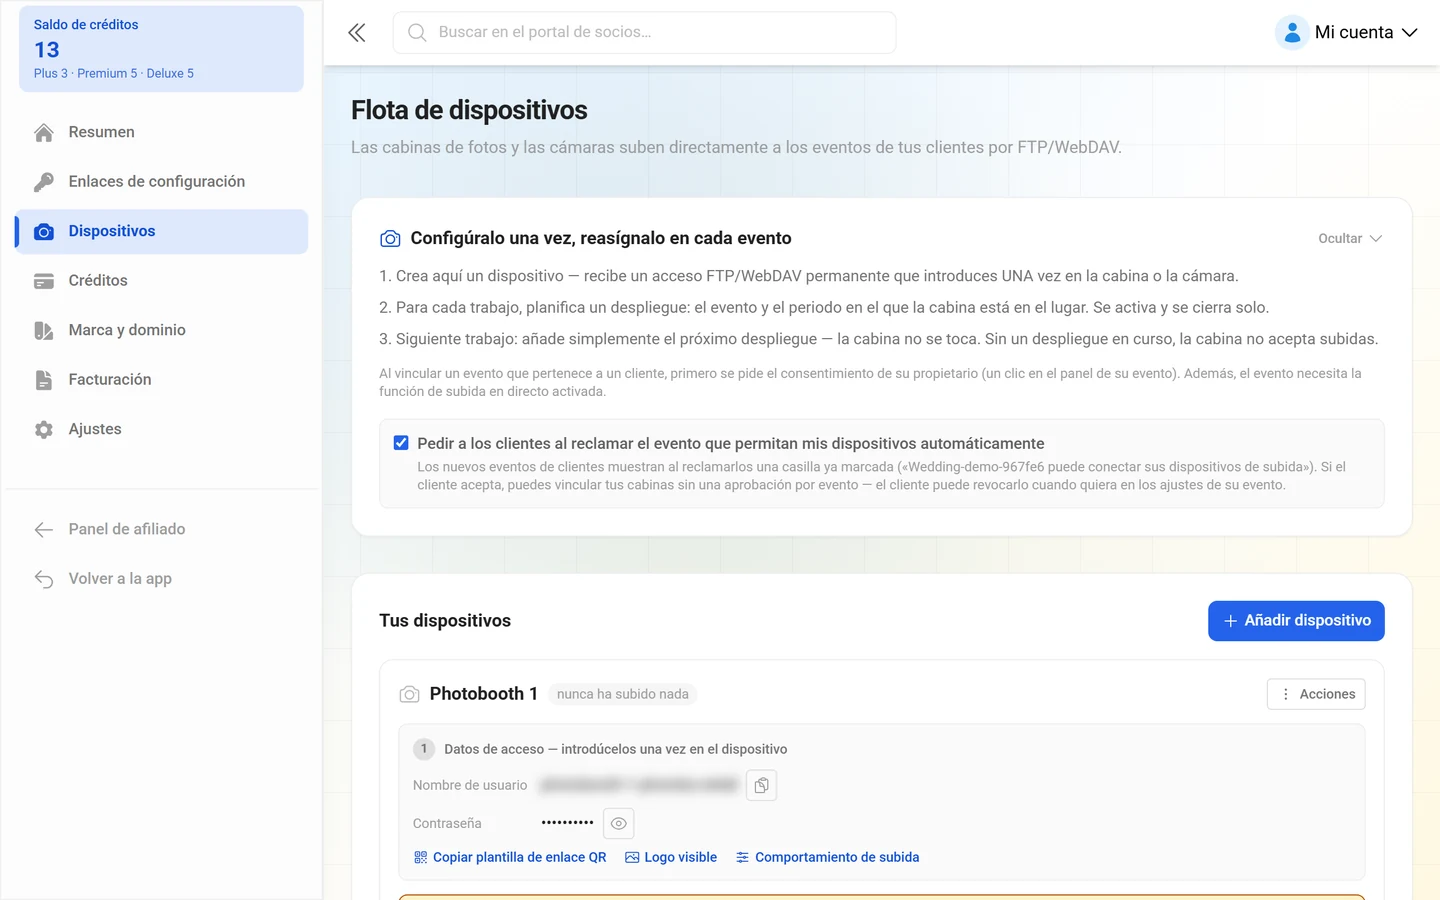
Task: Focus the partner portal search field
Action: click(x=644, y=33)
